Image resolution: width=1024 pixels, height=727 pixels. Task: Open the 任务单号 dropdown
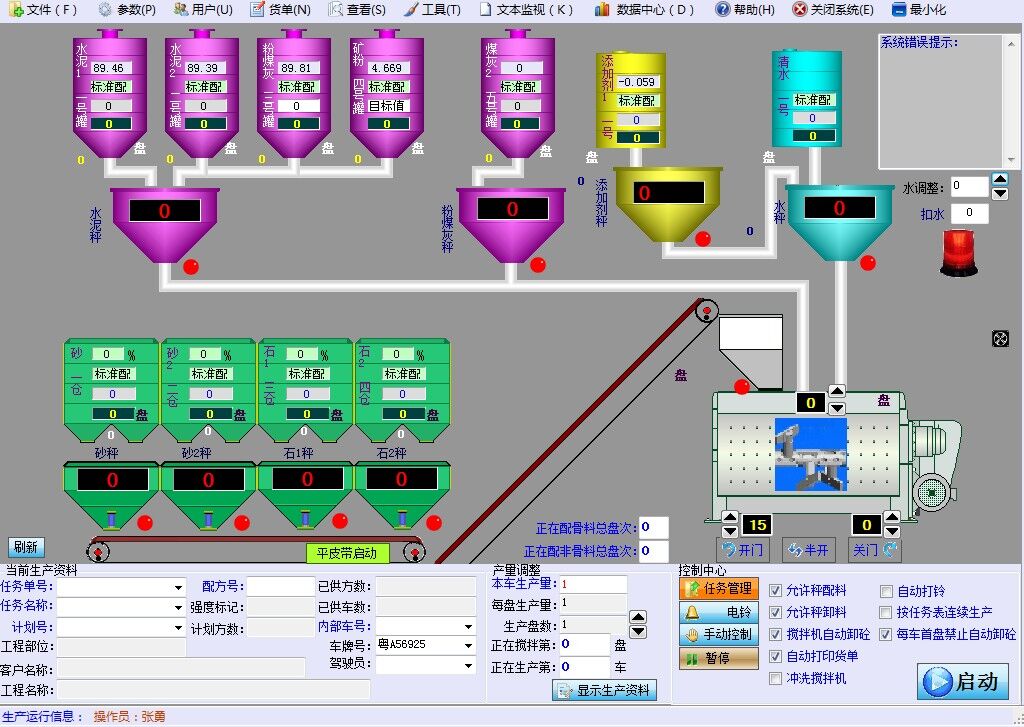point(178,587)
